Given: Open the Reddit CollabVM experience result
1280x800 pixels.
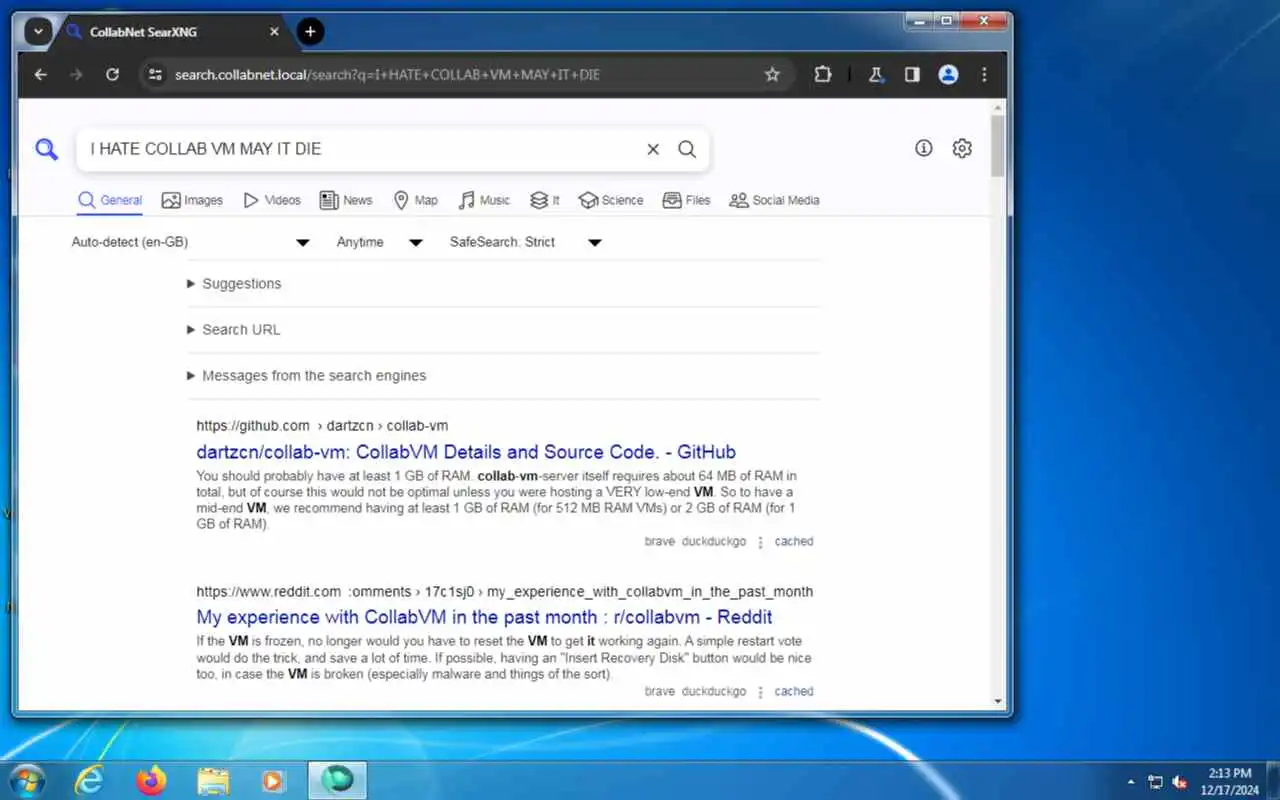Looking at the screenshot, I should tap(484, 617).
